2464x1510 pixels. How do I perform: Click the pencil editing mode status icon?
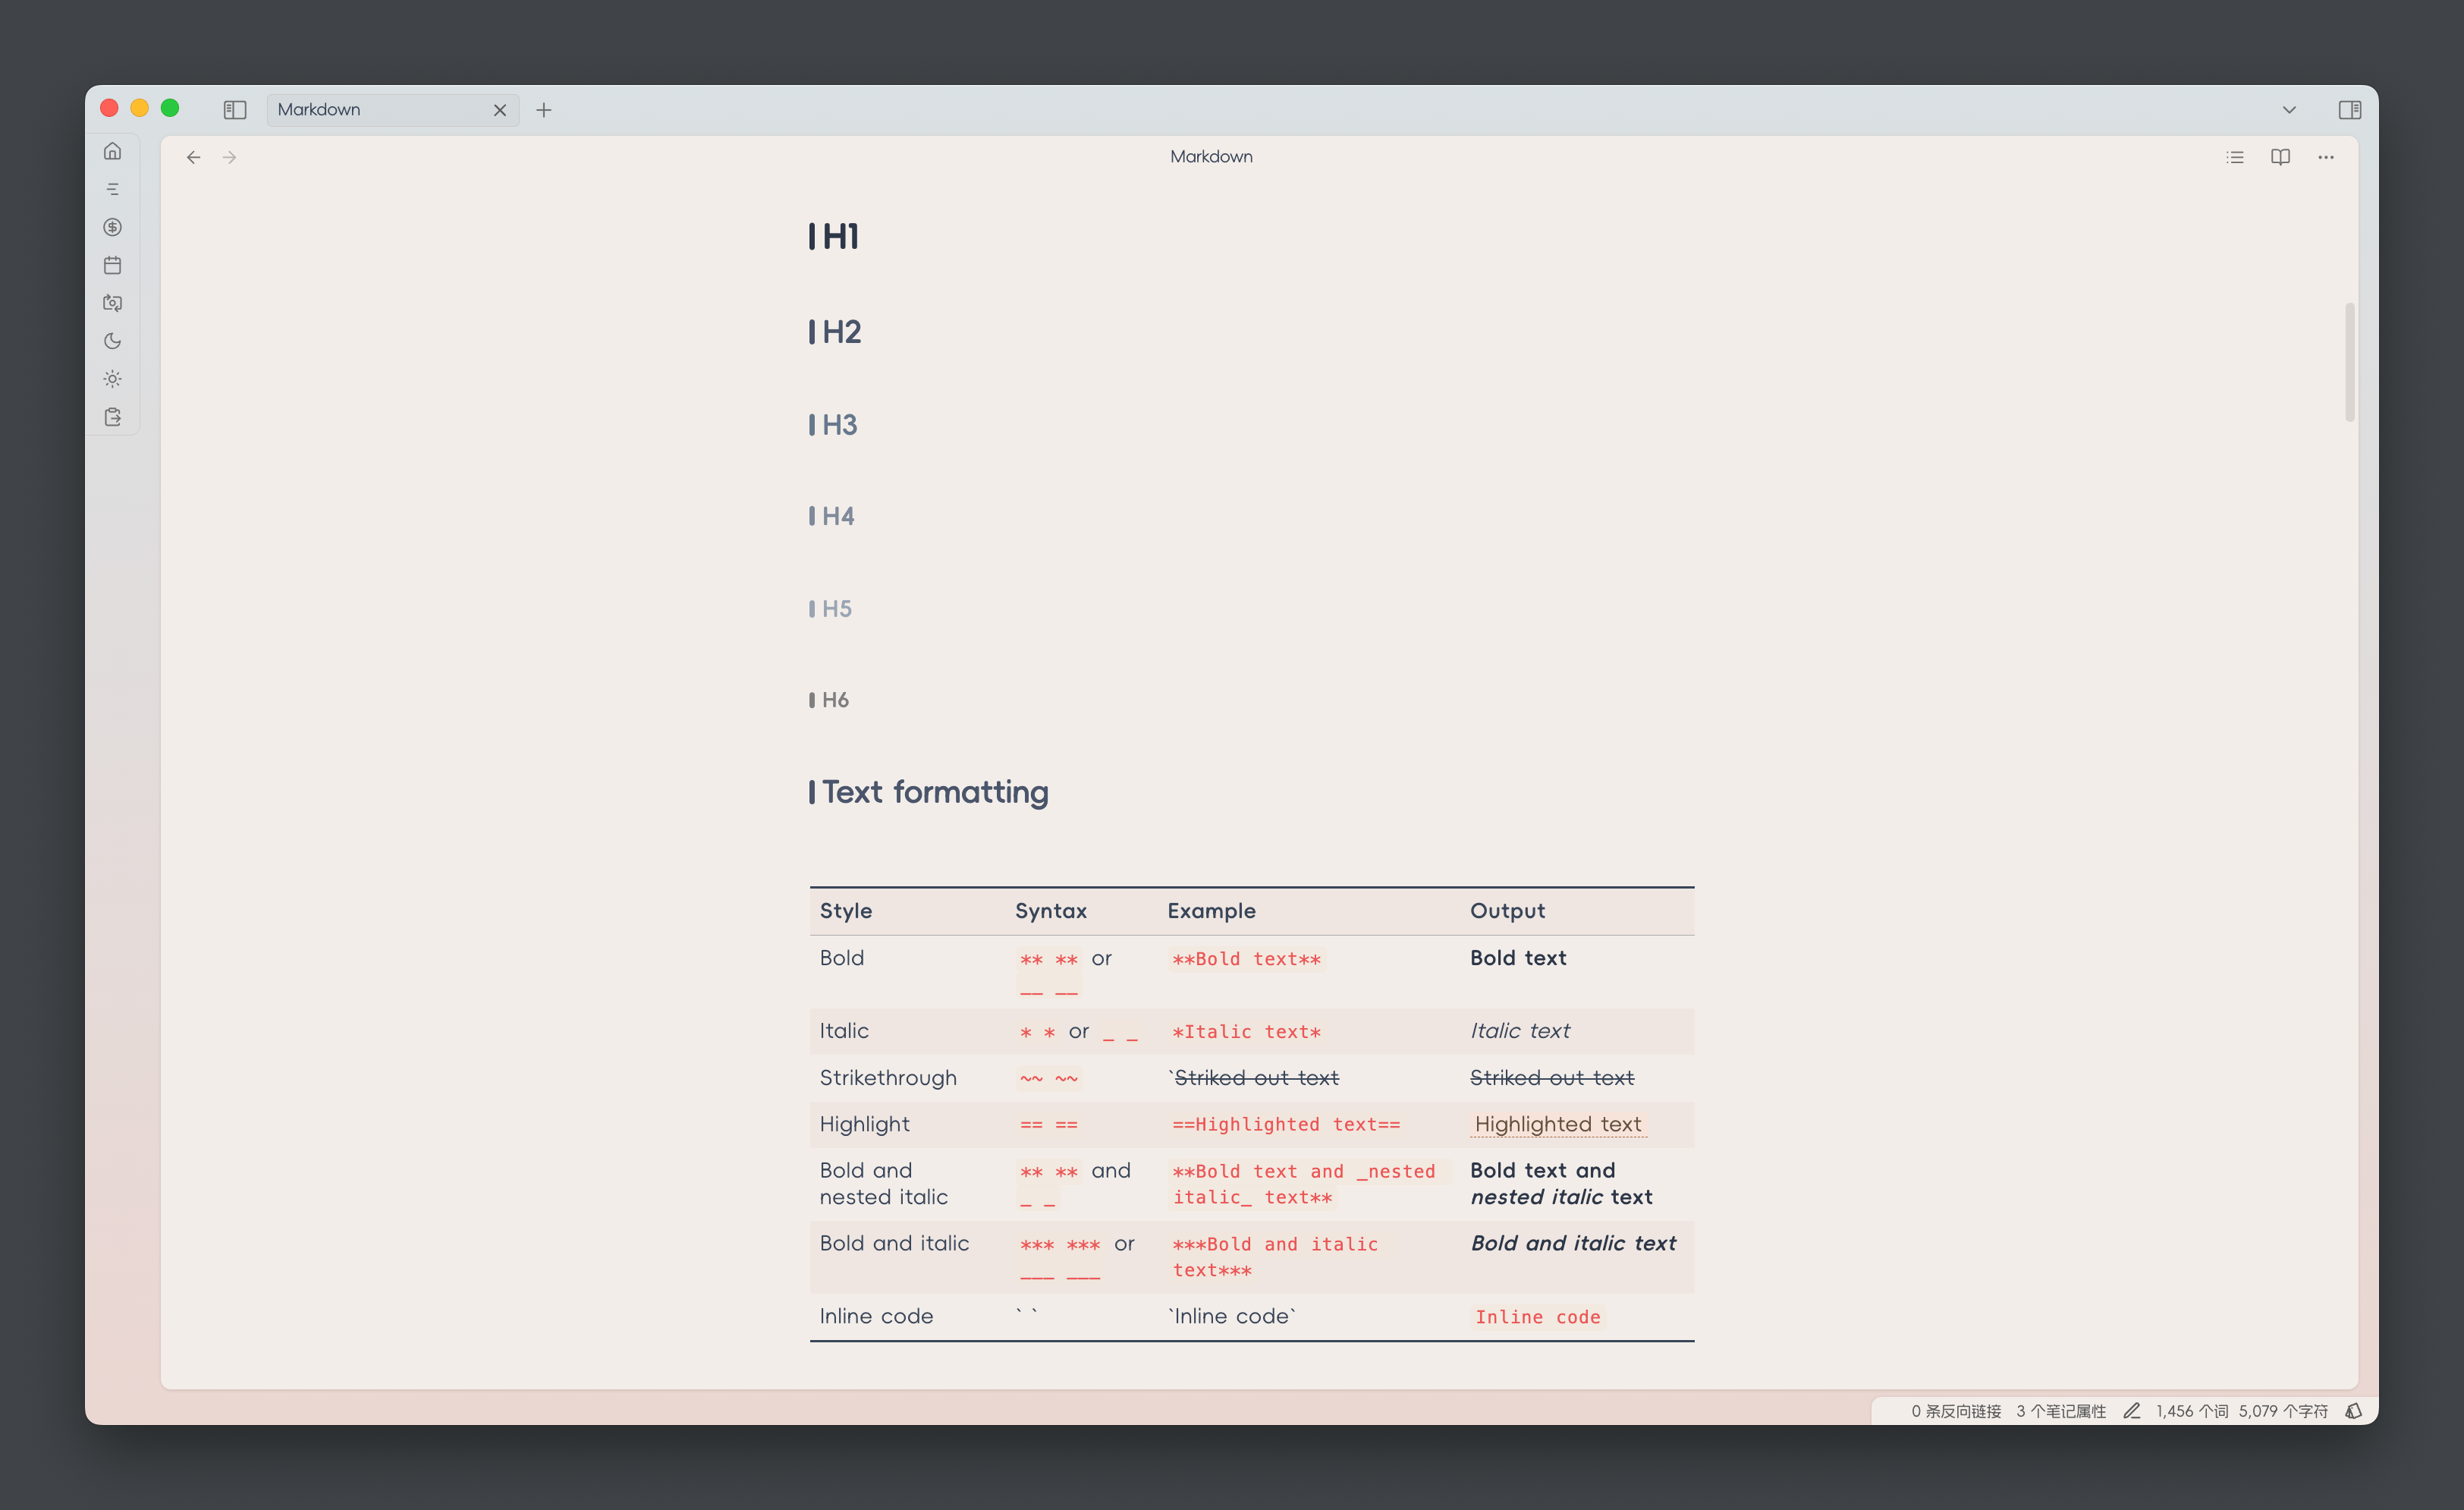pos(2131,1411)
